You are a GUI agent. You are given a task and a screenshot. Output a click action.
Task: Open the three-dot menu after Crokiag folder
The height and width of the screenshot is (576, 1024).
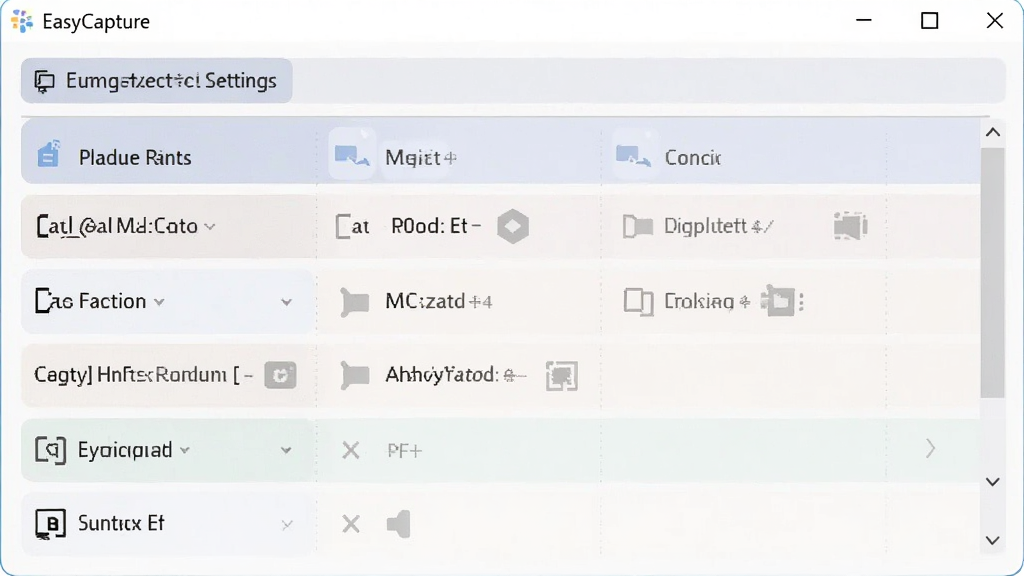(801, 302)
